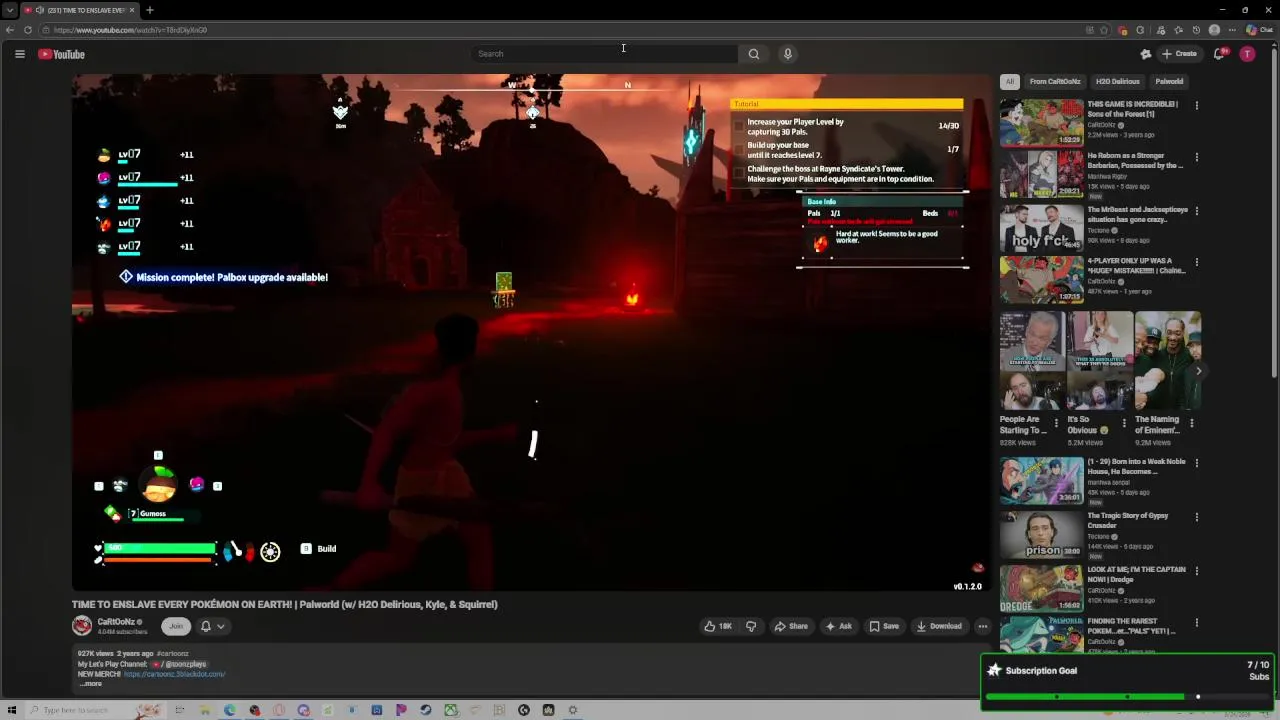Share this video

pos(791,626)
